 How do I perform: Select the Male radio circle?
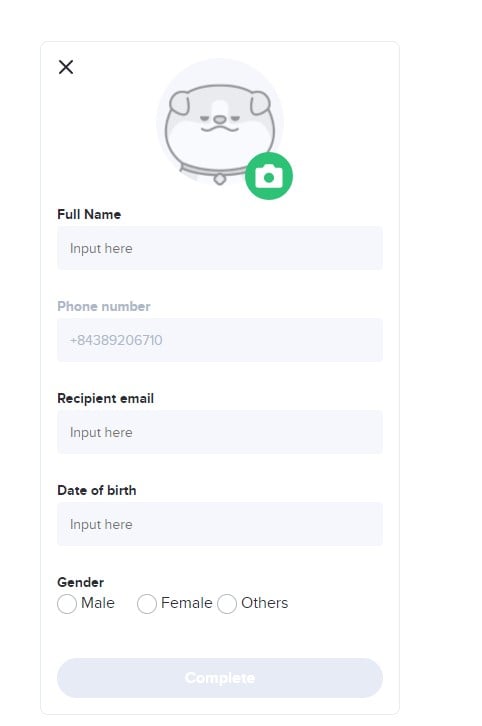coord(67,604)
